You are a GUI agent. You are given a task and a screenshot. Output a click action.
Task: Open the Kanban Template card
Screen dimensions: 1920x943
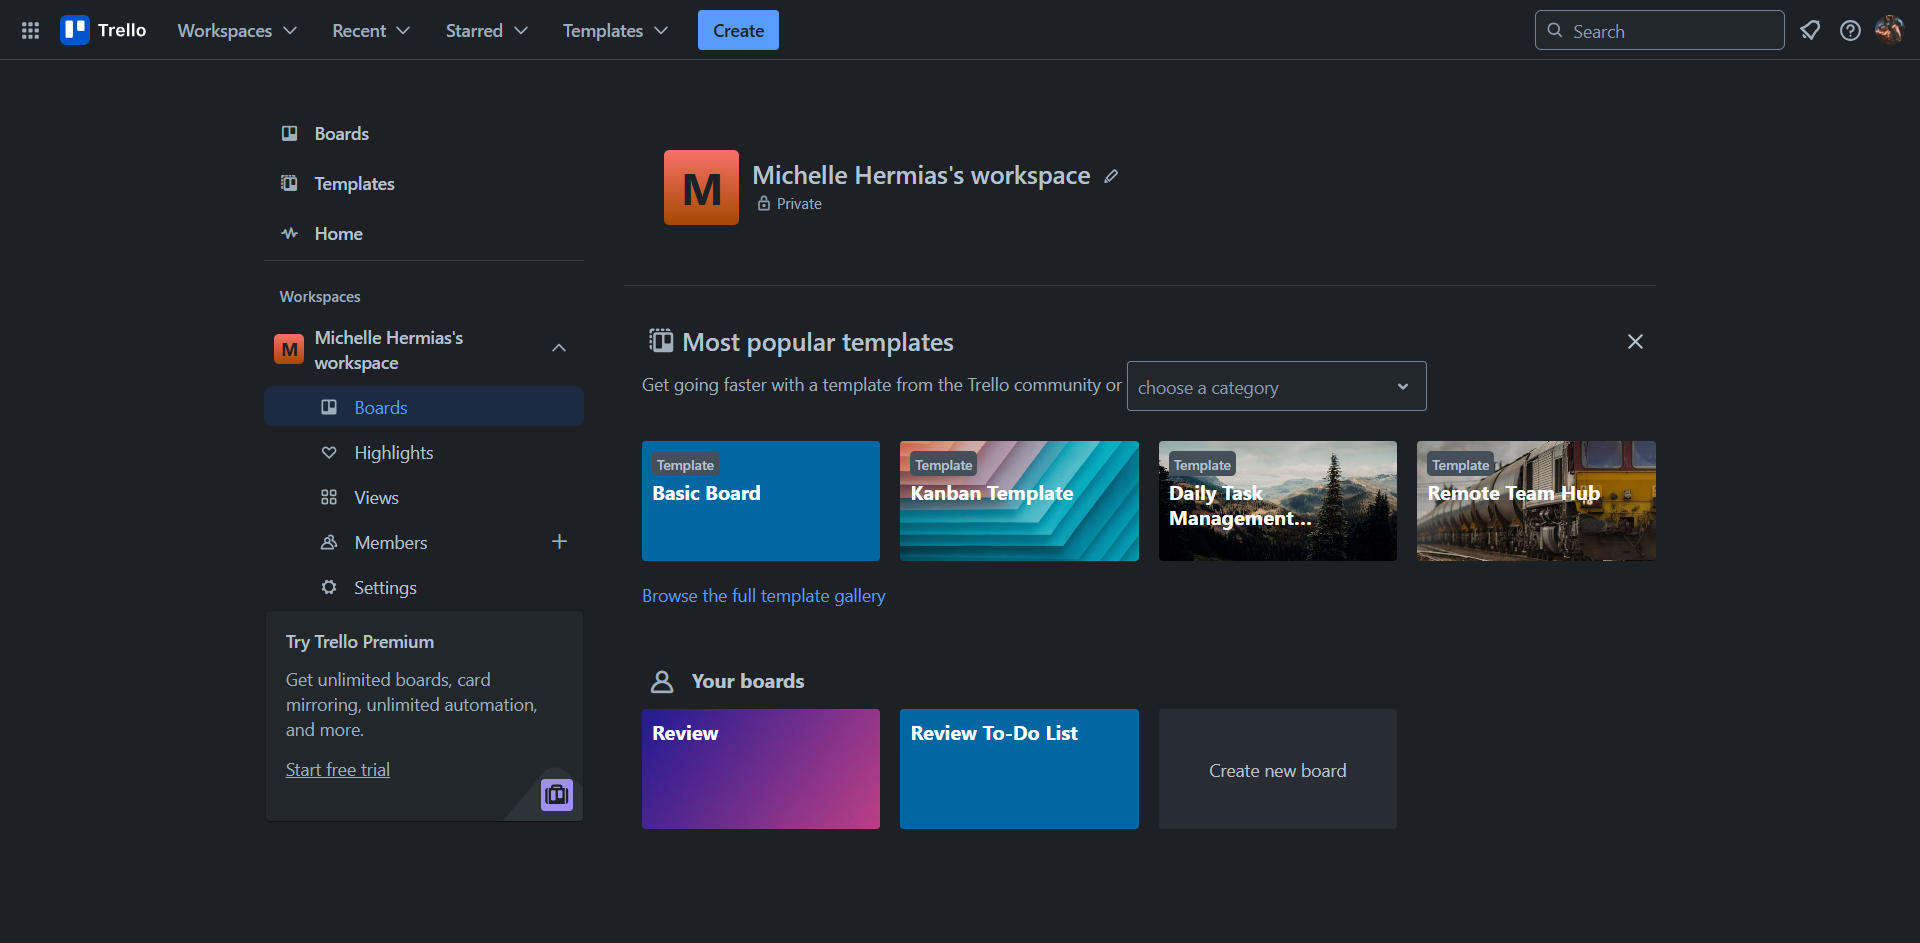[1019, 501]
